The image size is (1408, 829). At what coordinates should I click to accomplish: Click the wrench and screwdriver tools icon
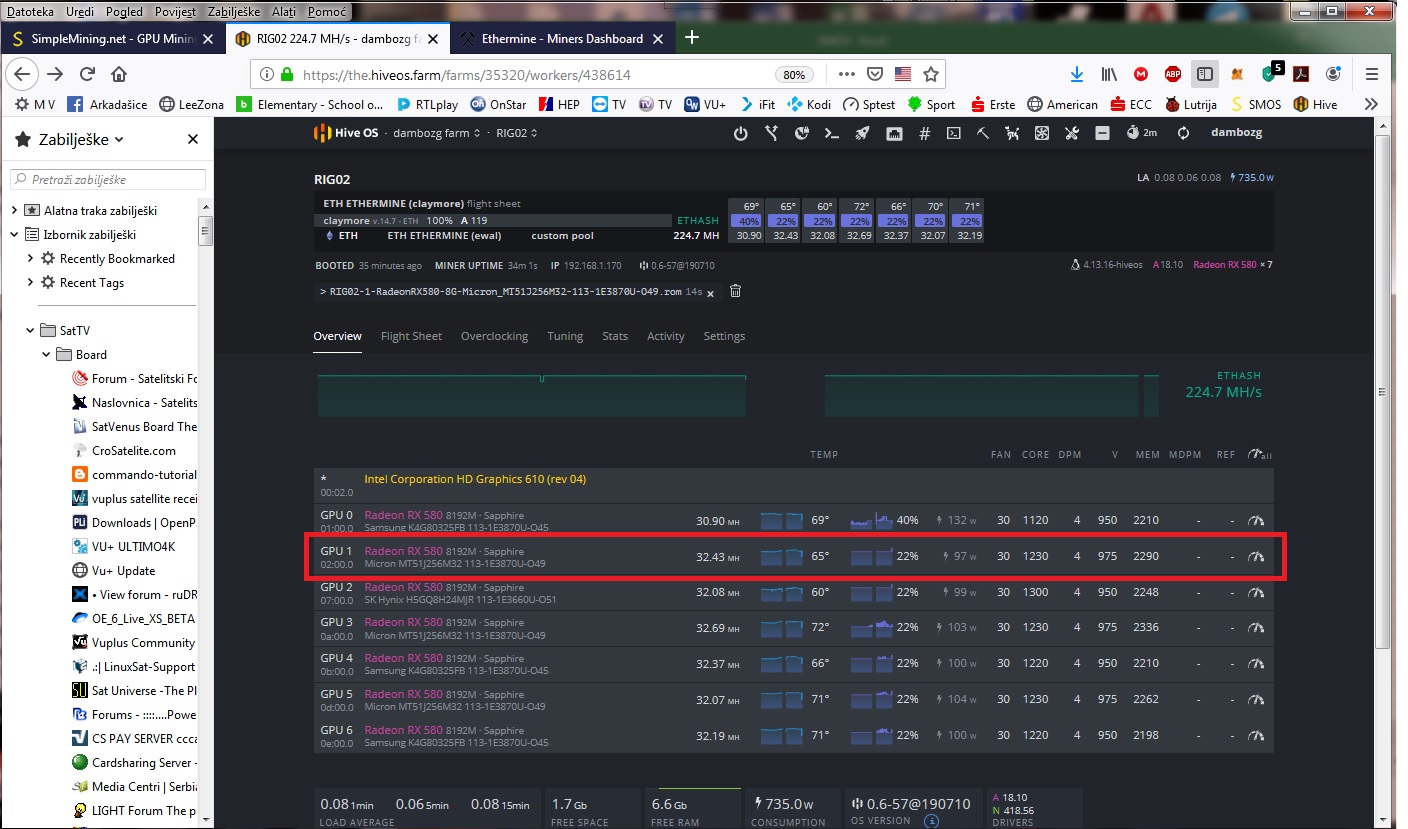click(1072, 133)
